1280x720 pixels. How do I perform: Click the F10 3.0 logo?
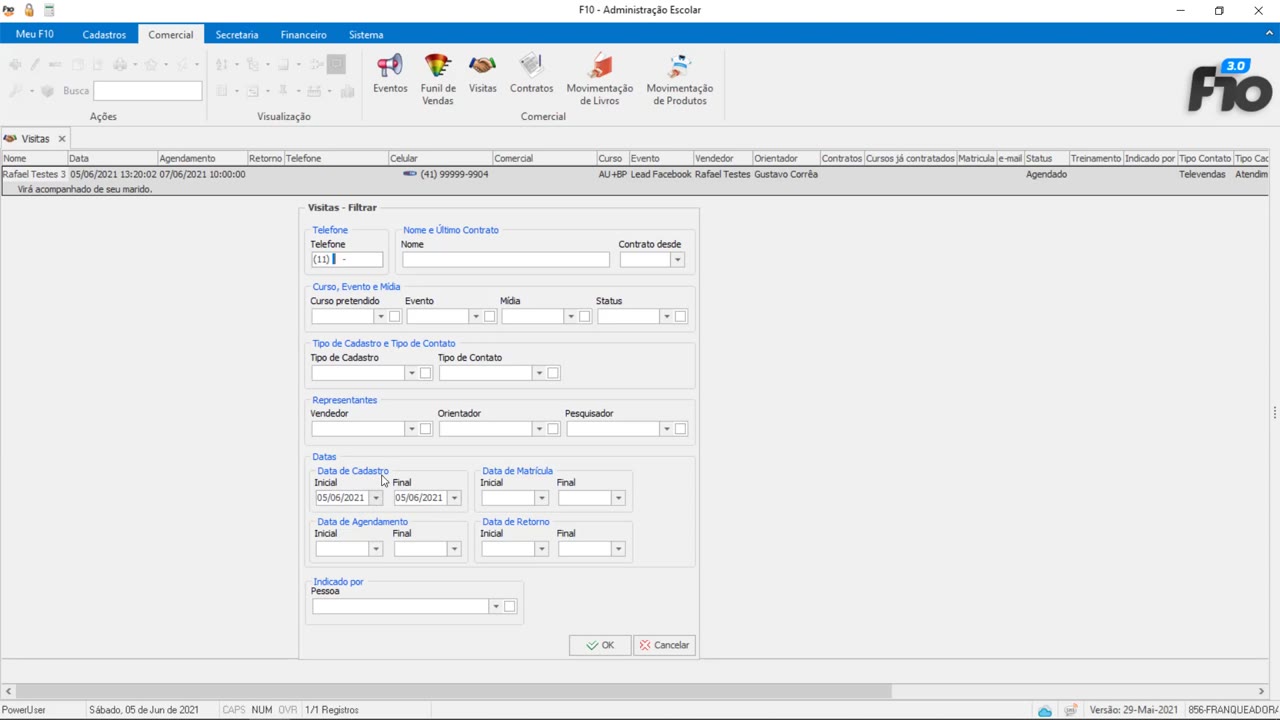pyautogui.click(x=1229, y=86)
